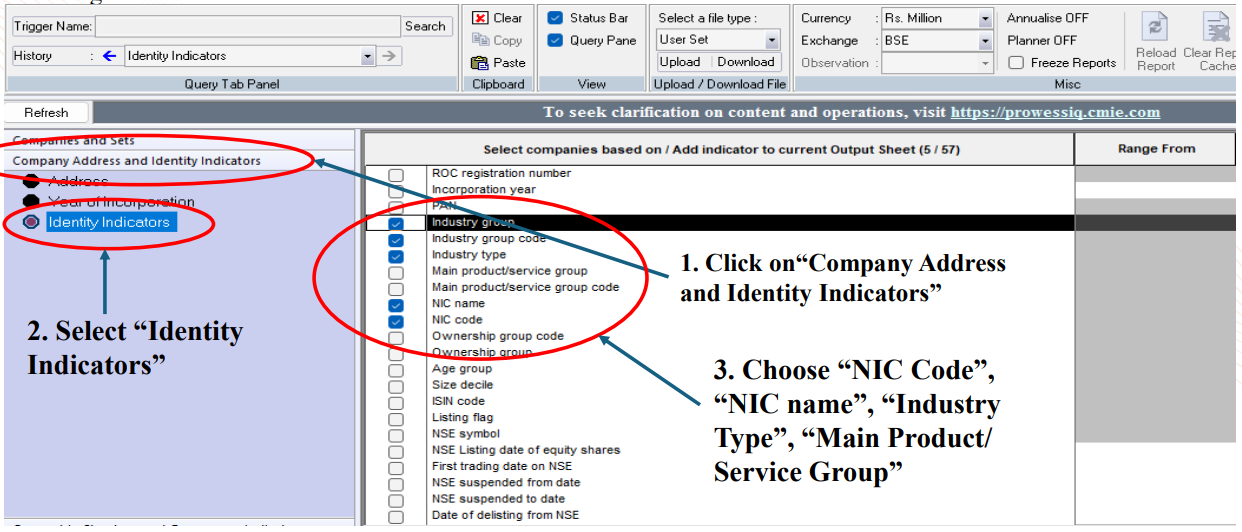Disable the Query Pane checkbox

click(556, 41)
